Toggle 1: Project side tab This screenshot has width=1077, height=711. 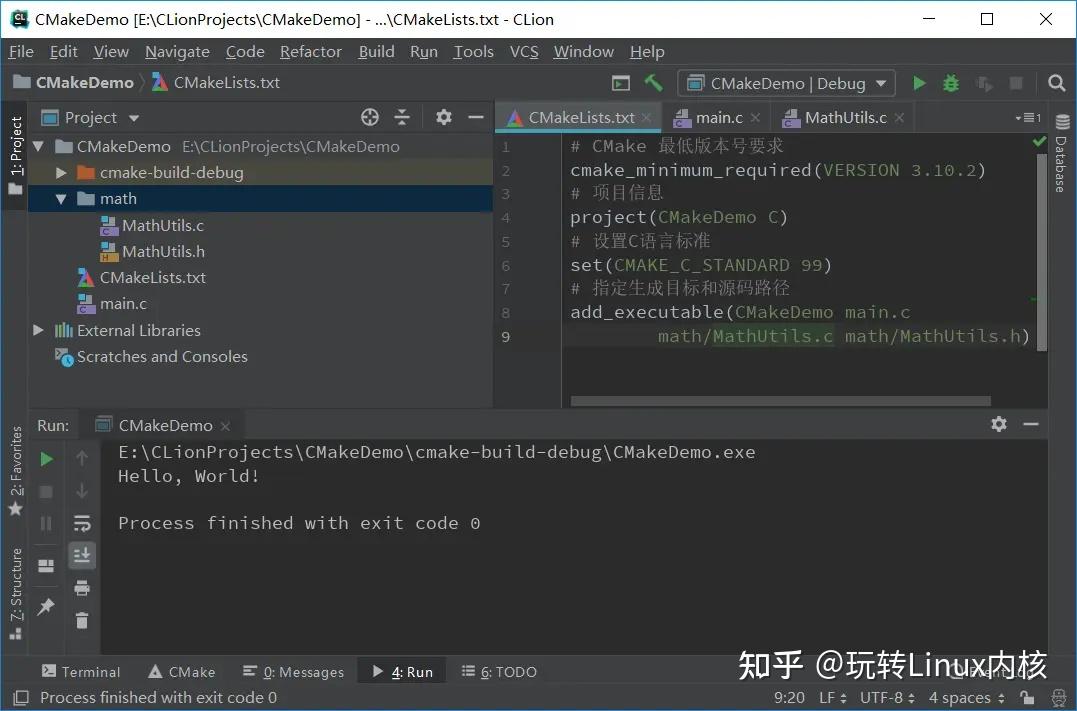(15, 154)
